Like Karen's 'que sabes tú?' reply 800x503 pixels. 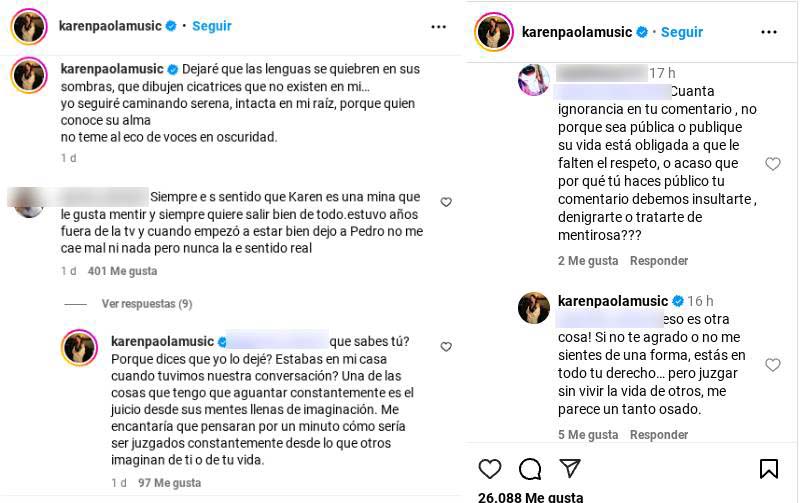click(446, 347)
